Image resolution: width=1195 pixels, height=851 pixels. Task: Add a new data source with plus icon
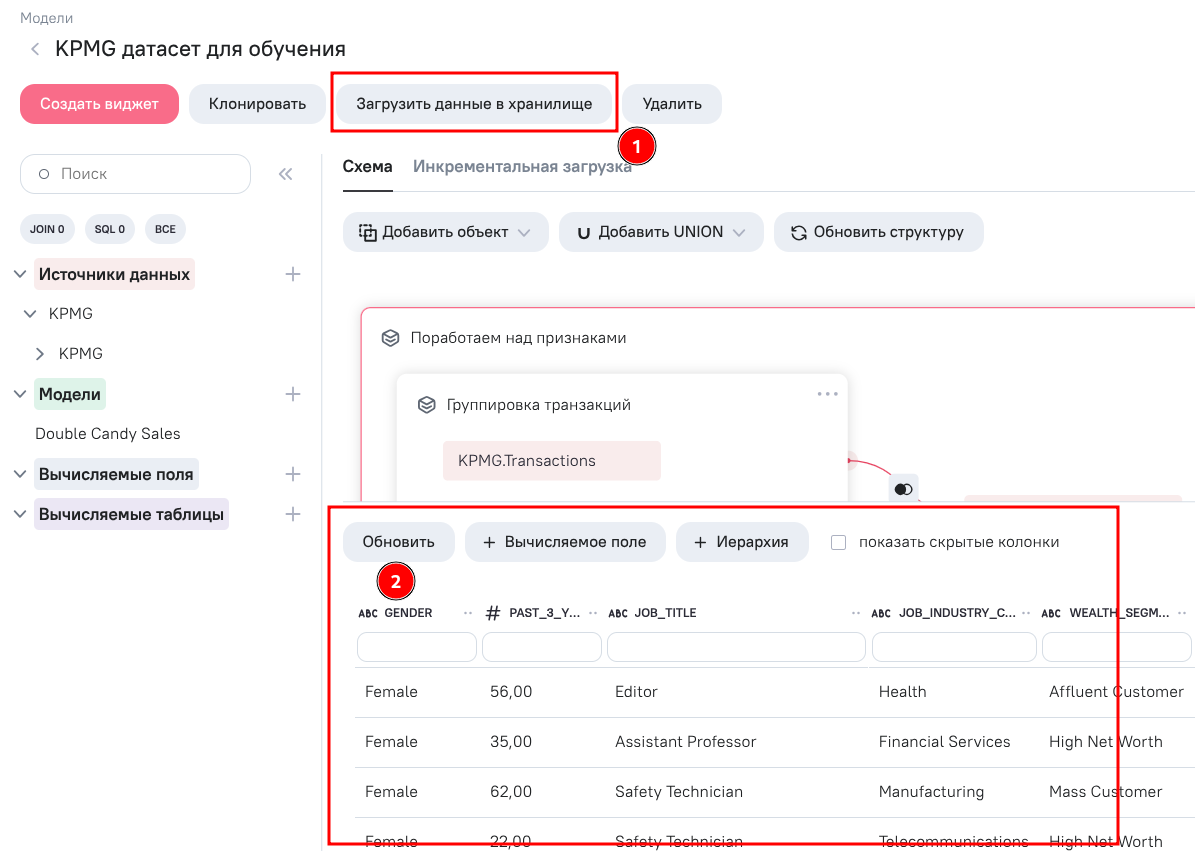coord(293,274)
